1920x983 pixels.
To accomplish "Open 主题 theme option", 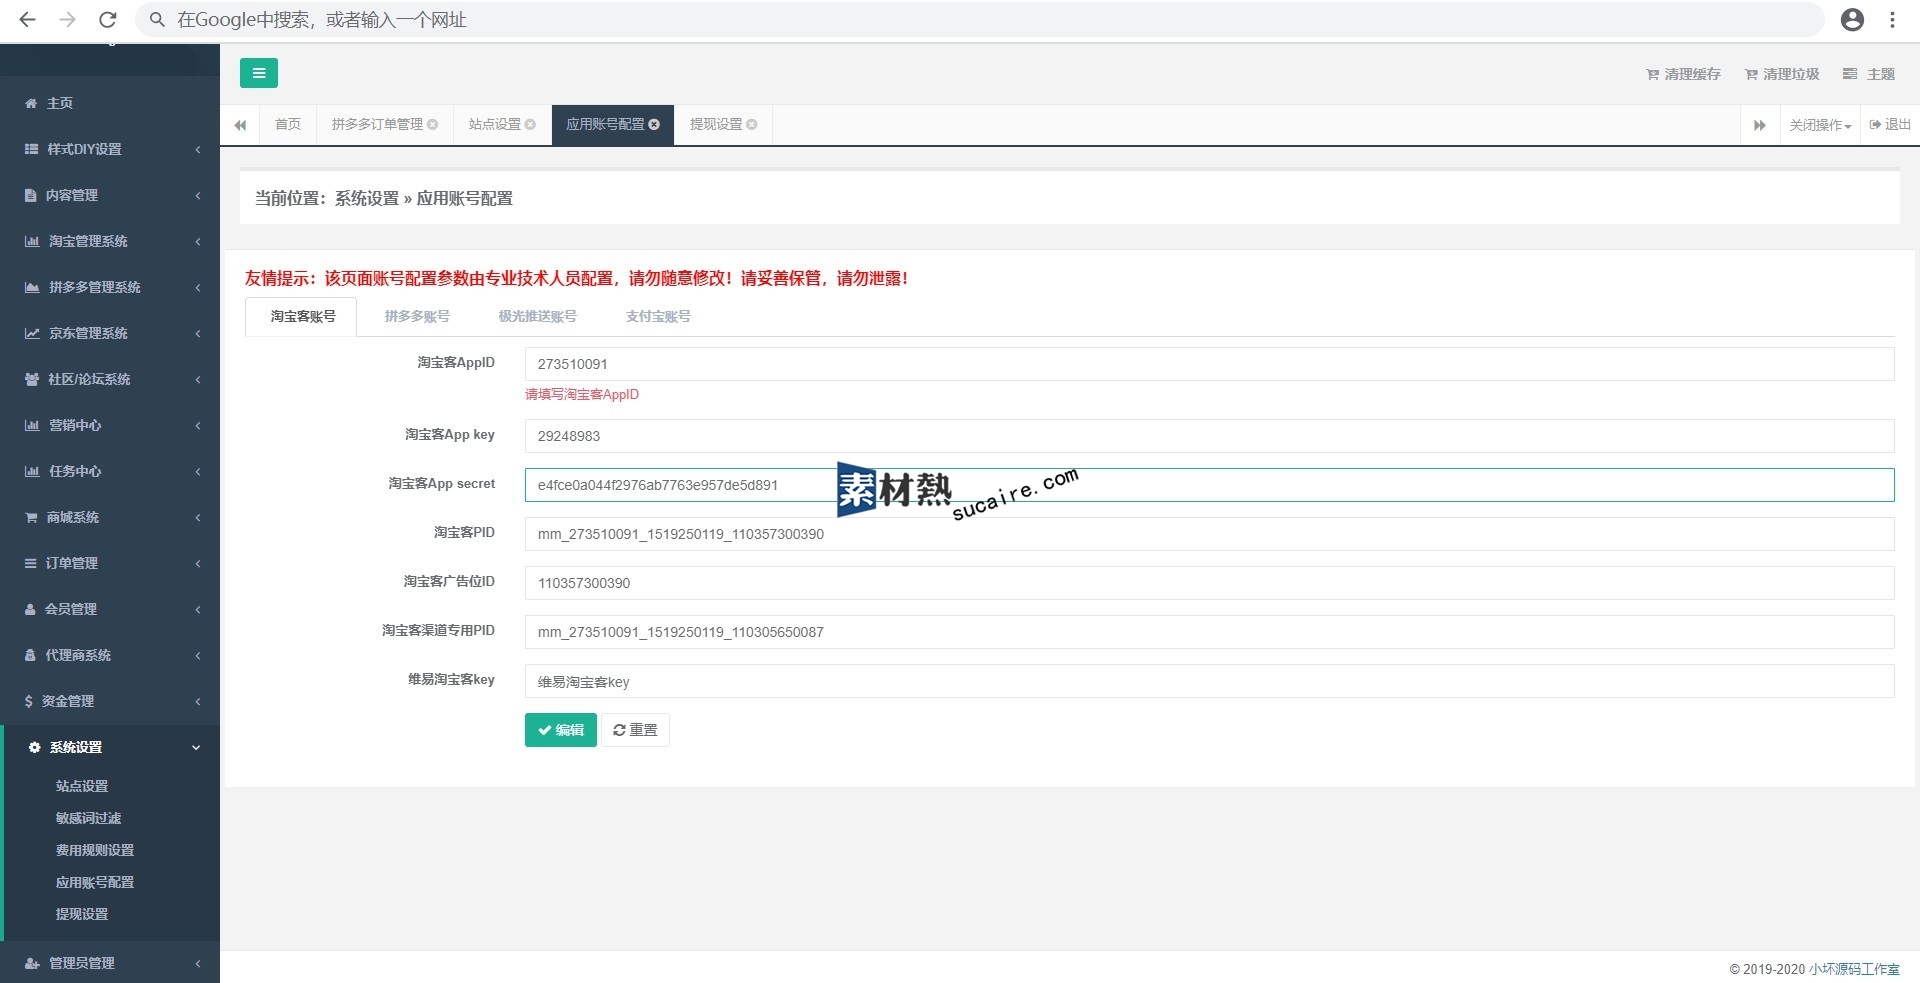I will click(x=1869, y=74).
